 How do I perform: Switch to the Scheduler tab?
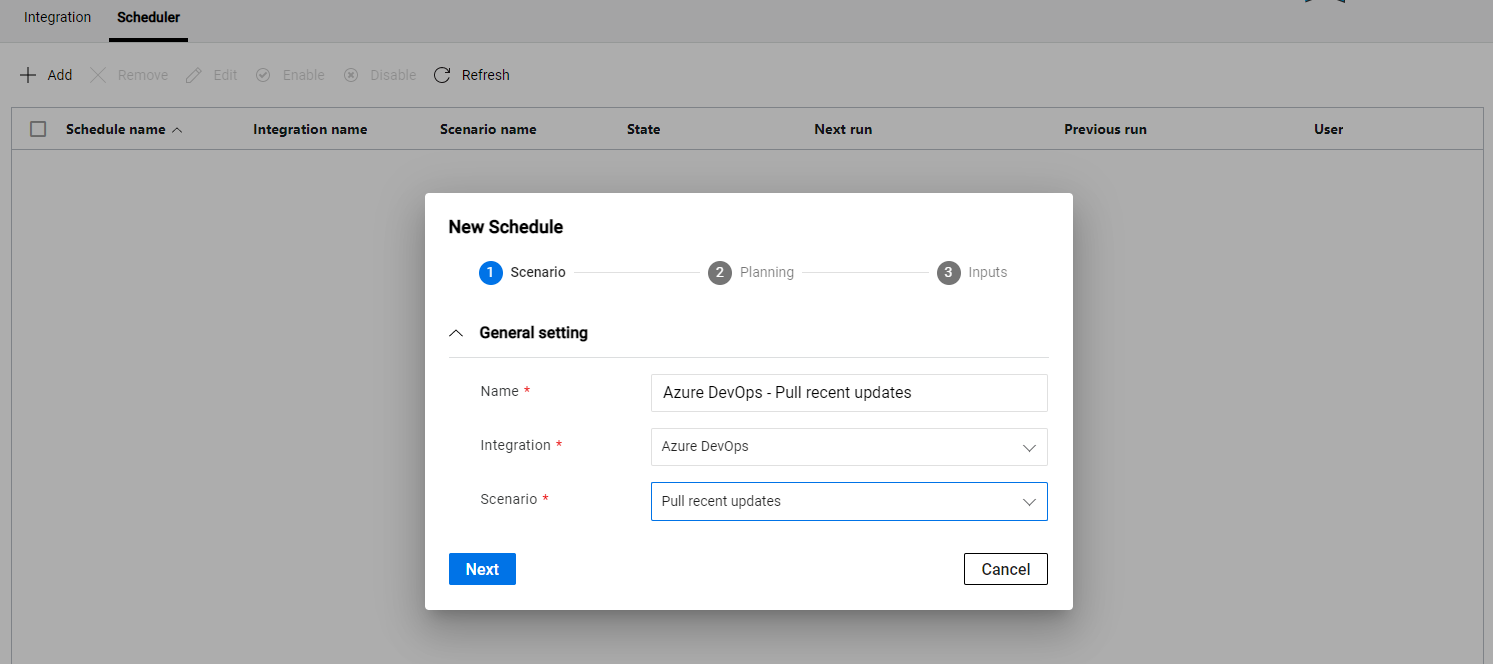(x=148, y=17)
